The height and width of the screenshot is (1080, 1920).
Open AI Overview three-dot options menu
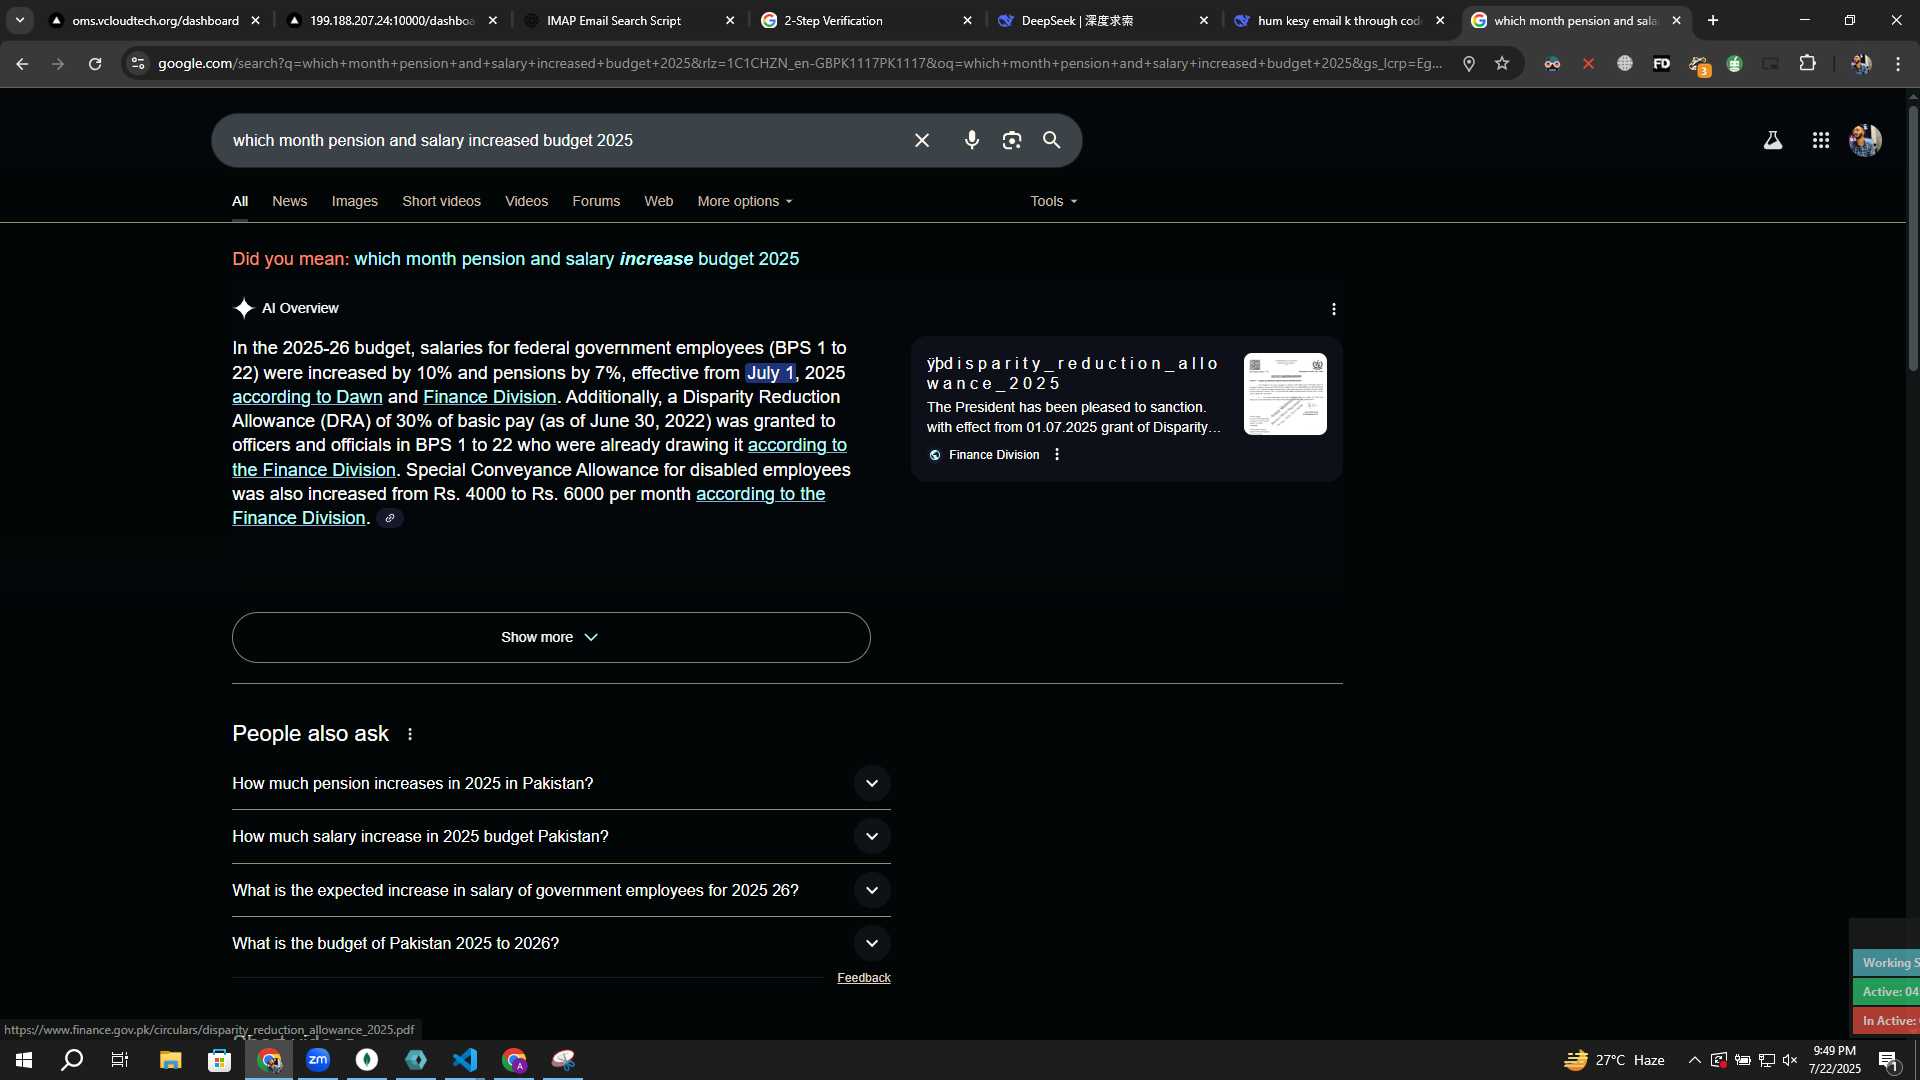click(x=1333, y=309)
